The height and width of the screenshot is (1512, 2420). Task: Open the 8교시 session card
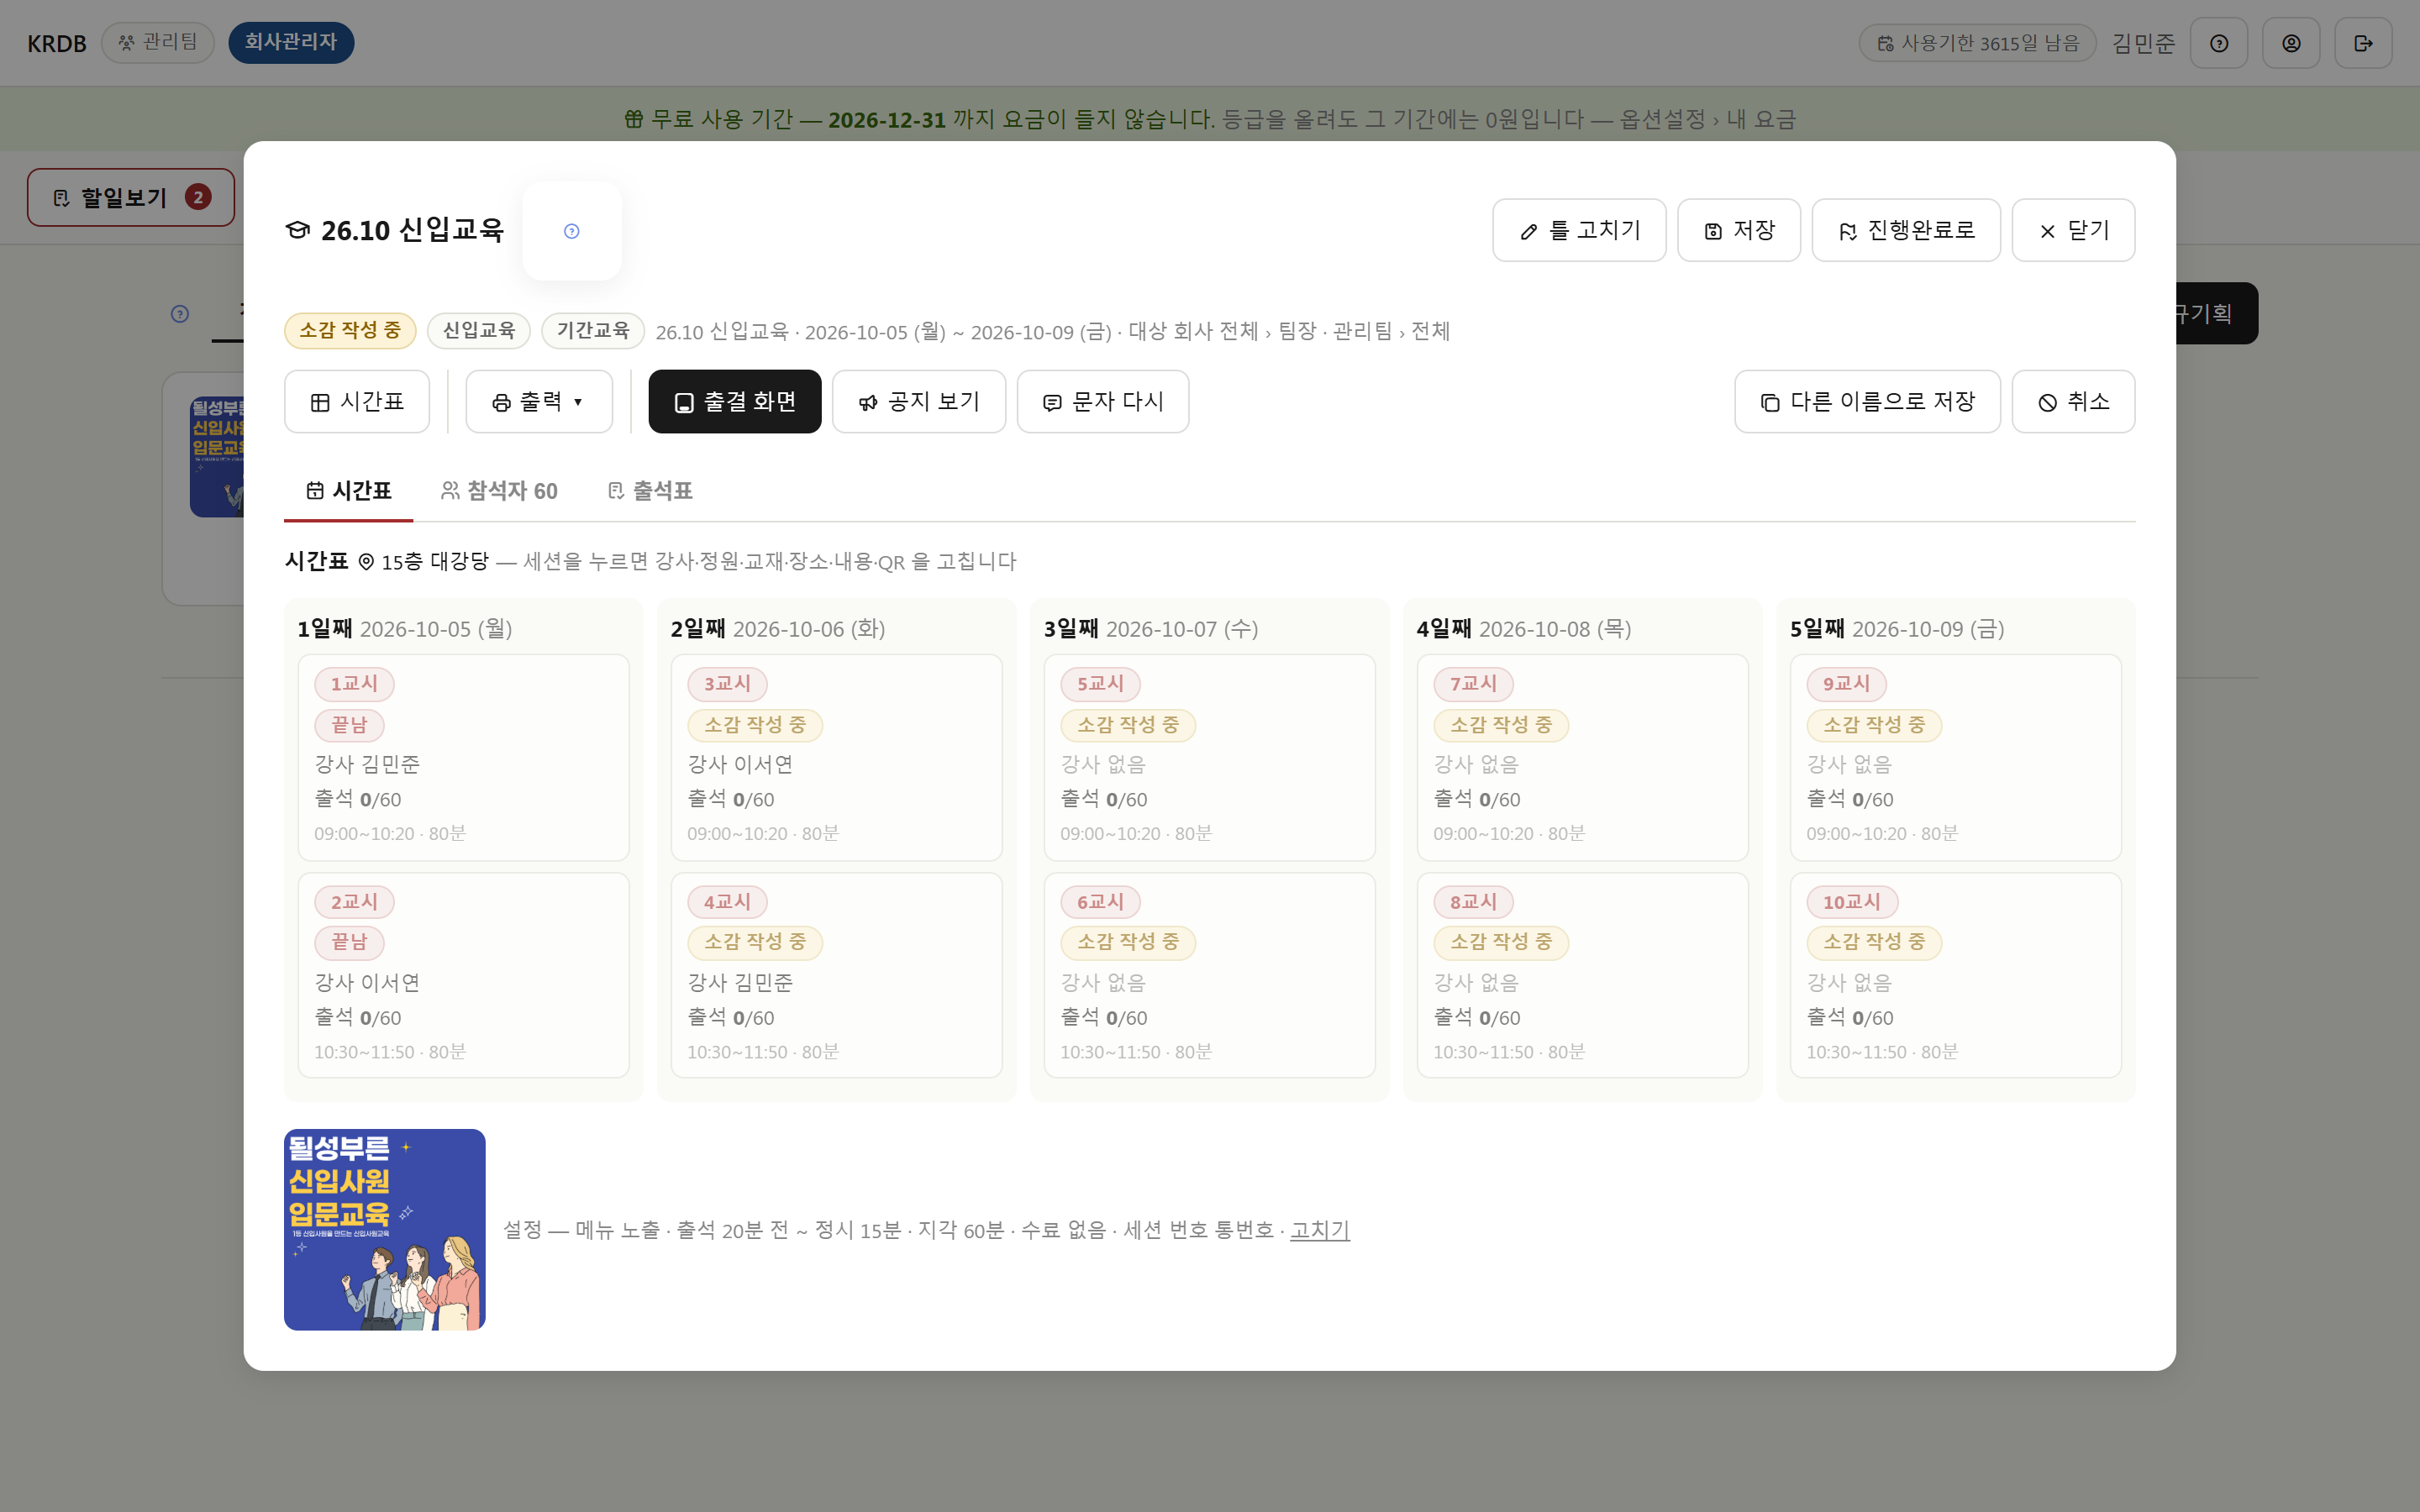tap(1582, 975)
